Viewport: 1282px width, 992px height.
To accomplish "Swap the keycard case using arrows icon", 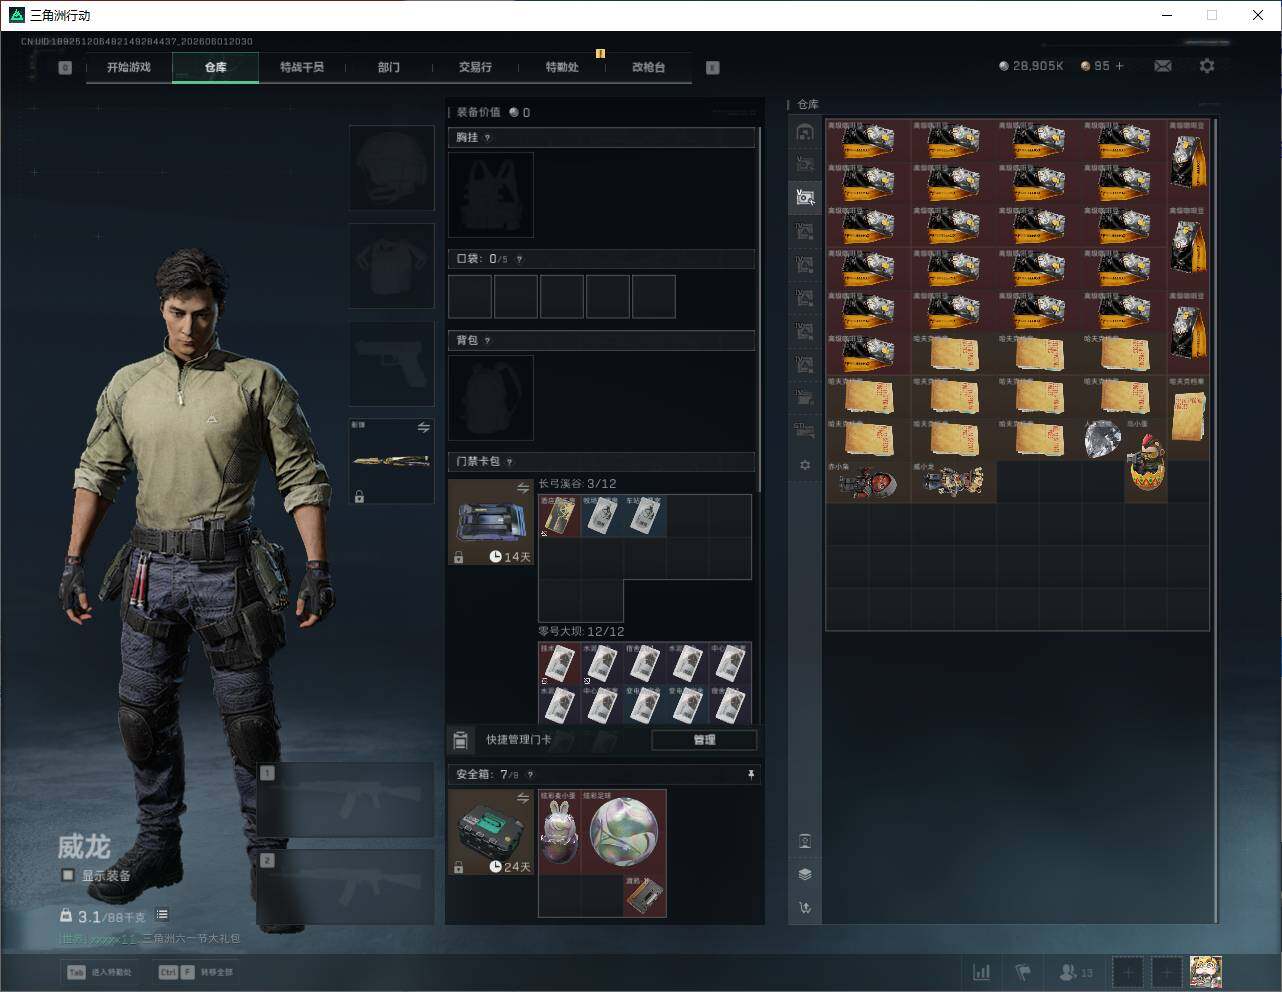I will (x=522, y=488).
